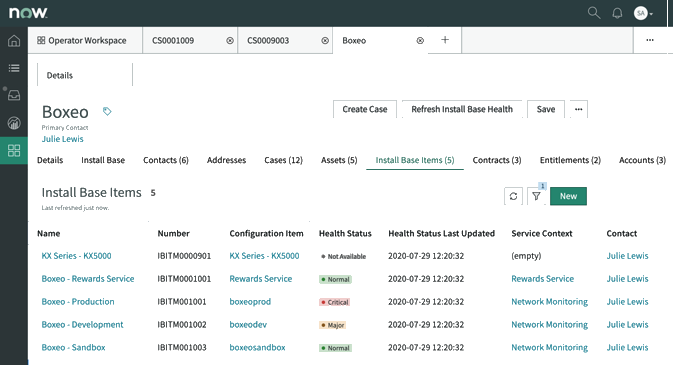Open the Install Base tab
Screen dimensions: 673x365
point(103,160)
